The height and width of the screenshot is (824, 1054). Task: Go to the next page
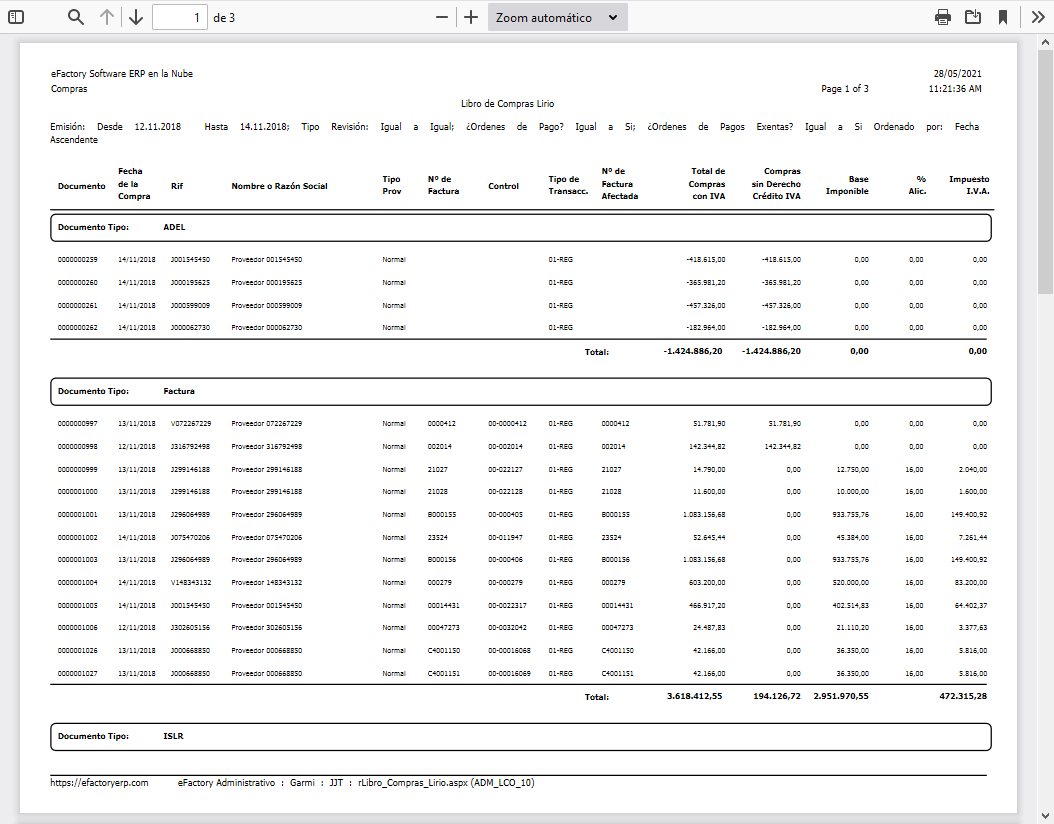click(136, 17)
